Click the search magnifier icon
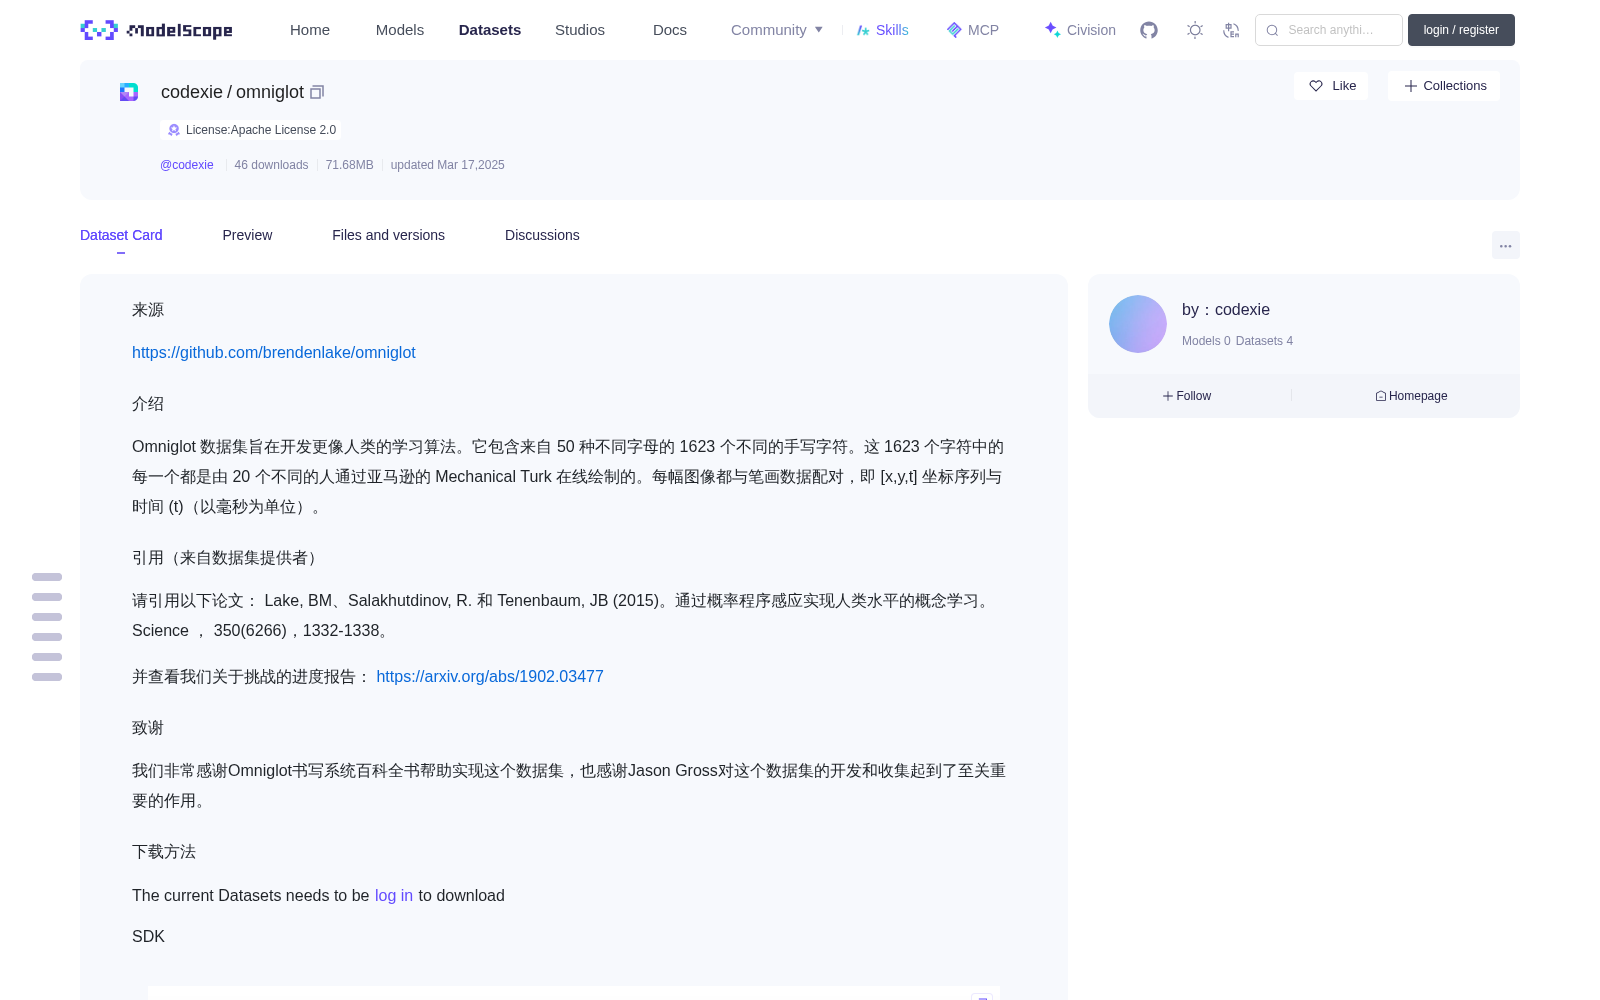Viewport: 1600px width, 1000px height. (1272, 30)
